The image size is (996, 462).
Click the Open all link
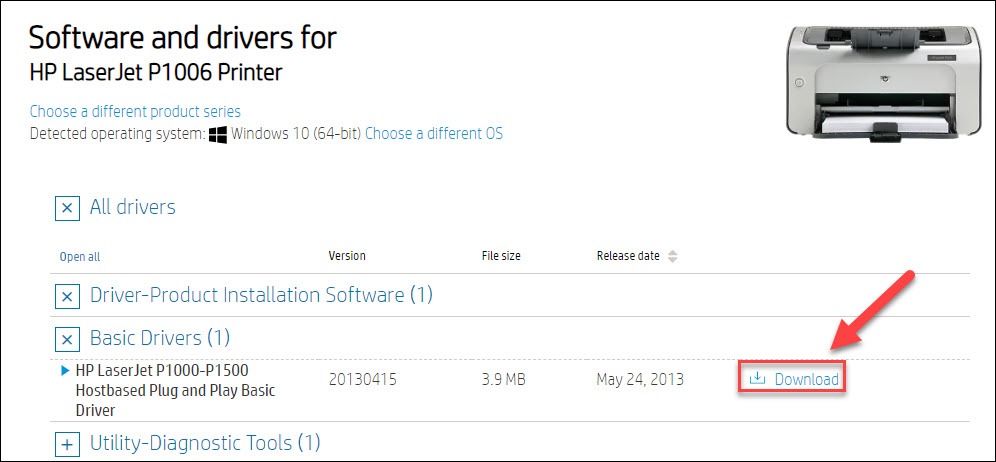coord(80,257)
